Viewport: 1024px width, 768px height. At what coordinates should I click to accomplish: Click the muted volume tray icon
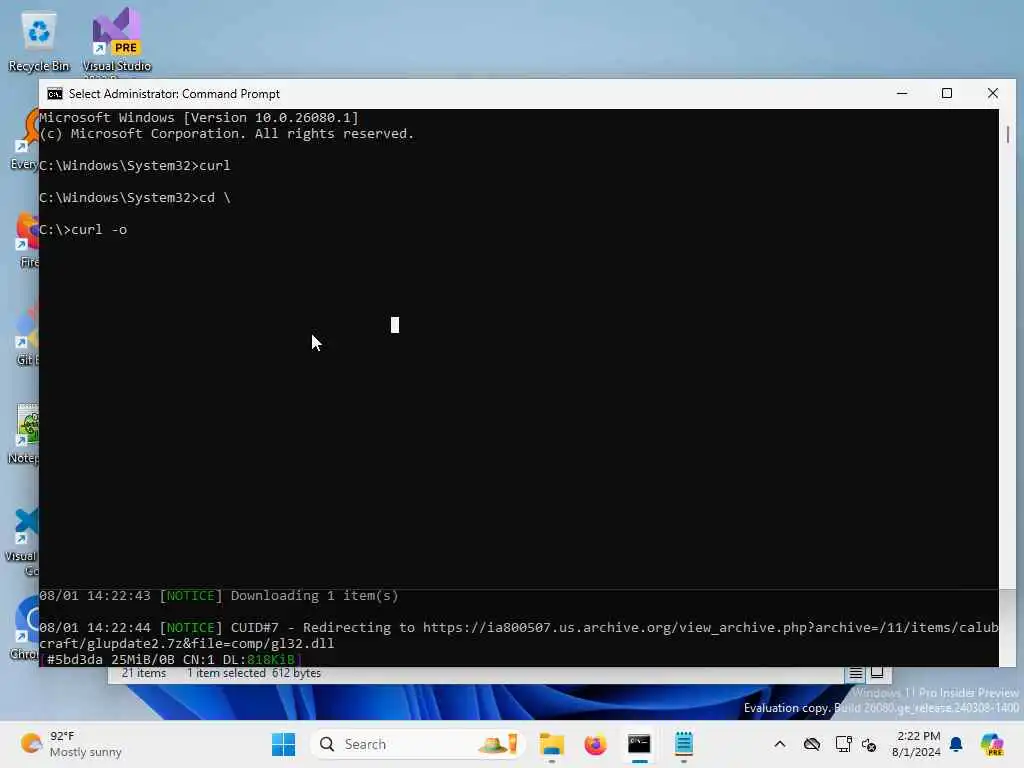click(869, 744)
